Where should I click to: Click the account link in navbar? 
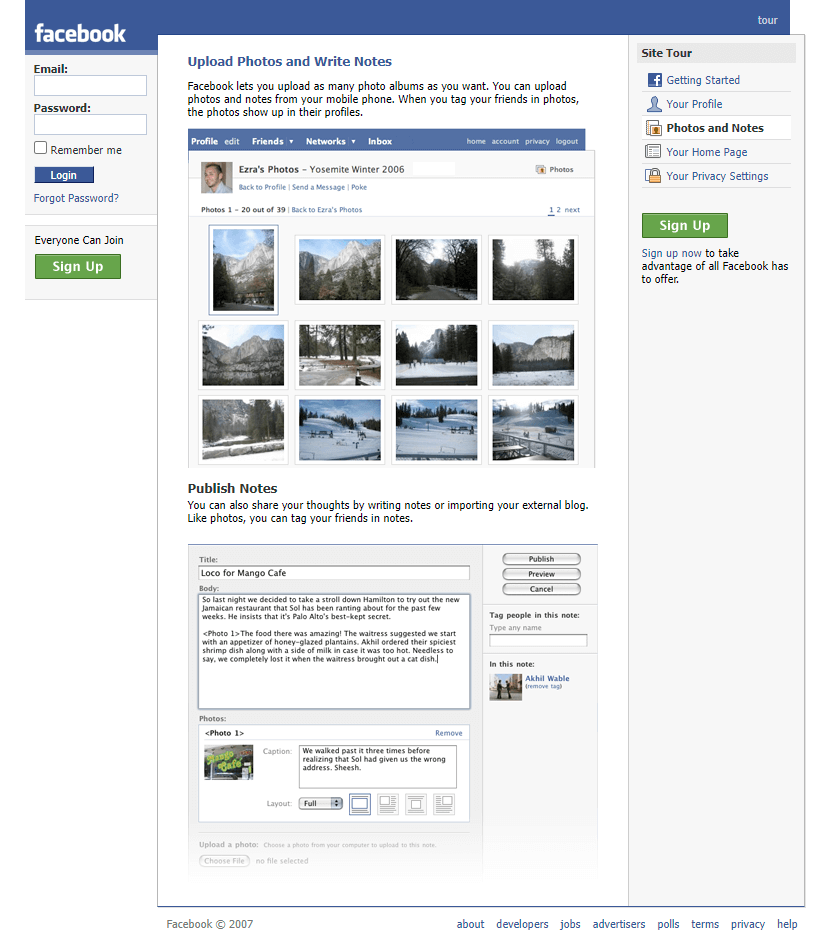[x=505, y=141]
